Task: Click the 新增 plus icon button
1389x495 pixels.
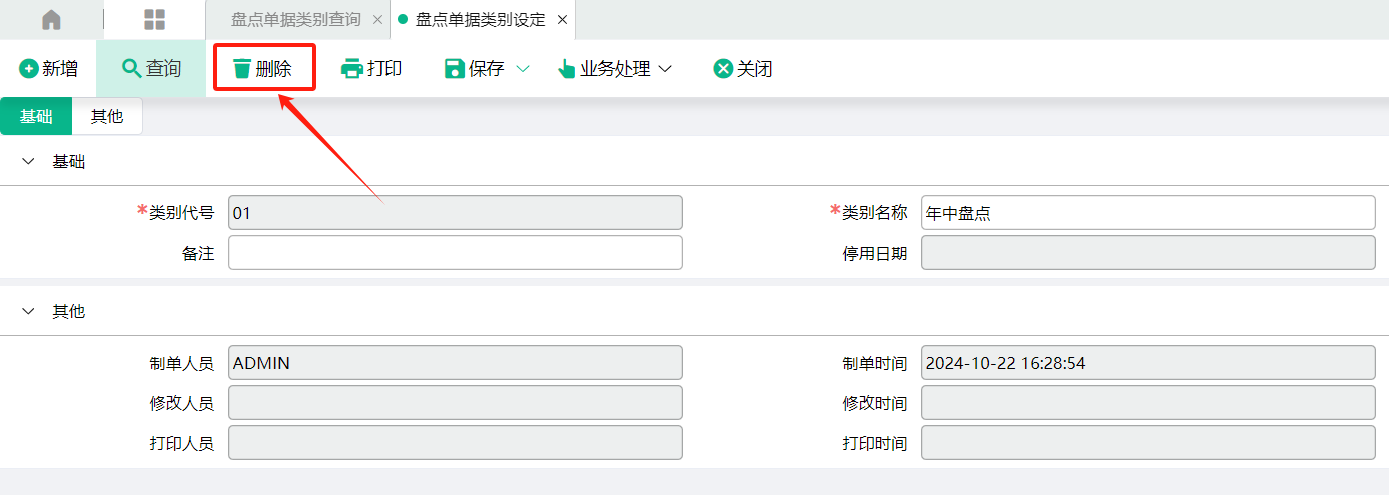Action: (x=48, y=69)
